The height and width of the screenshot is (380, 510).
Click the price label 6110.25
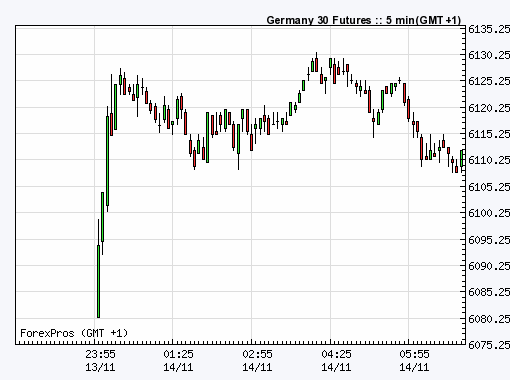[489, 160]
